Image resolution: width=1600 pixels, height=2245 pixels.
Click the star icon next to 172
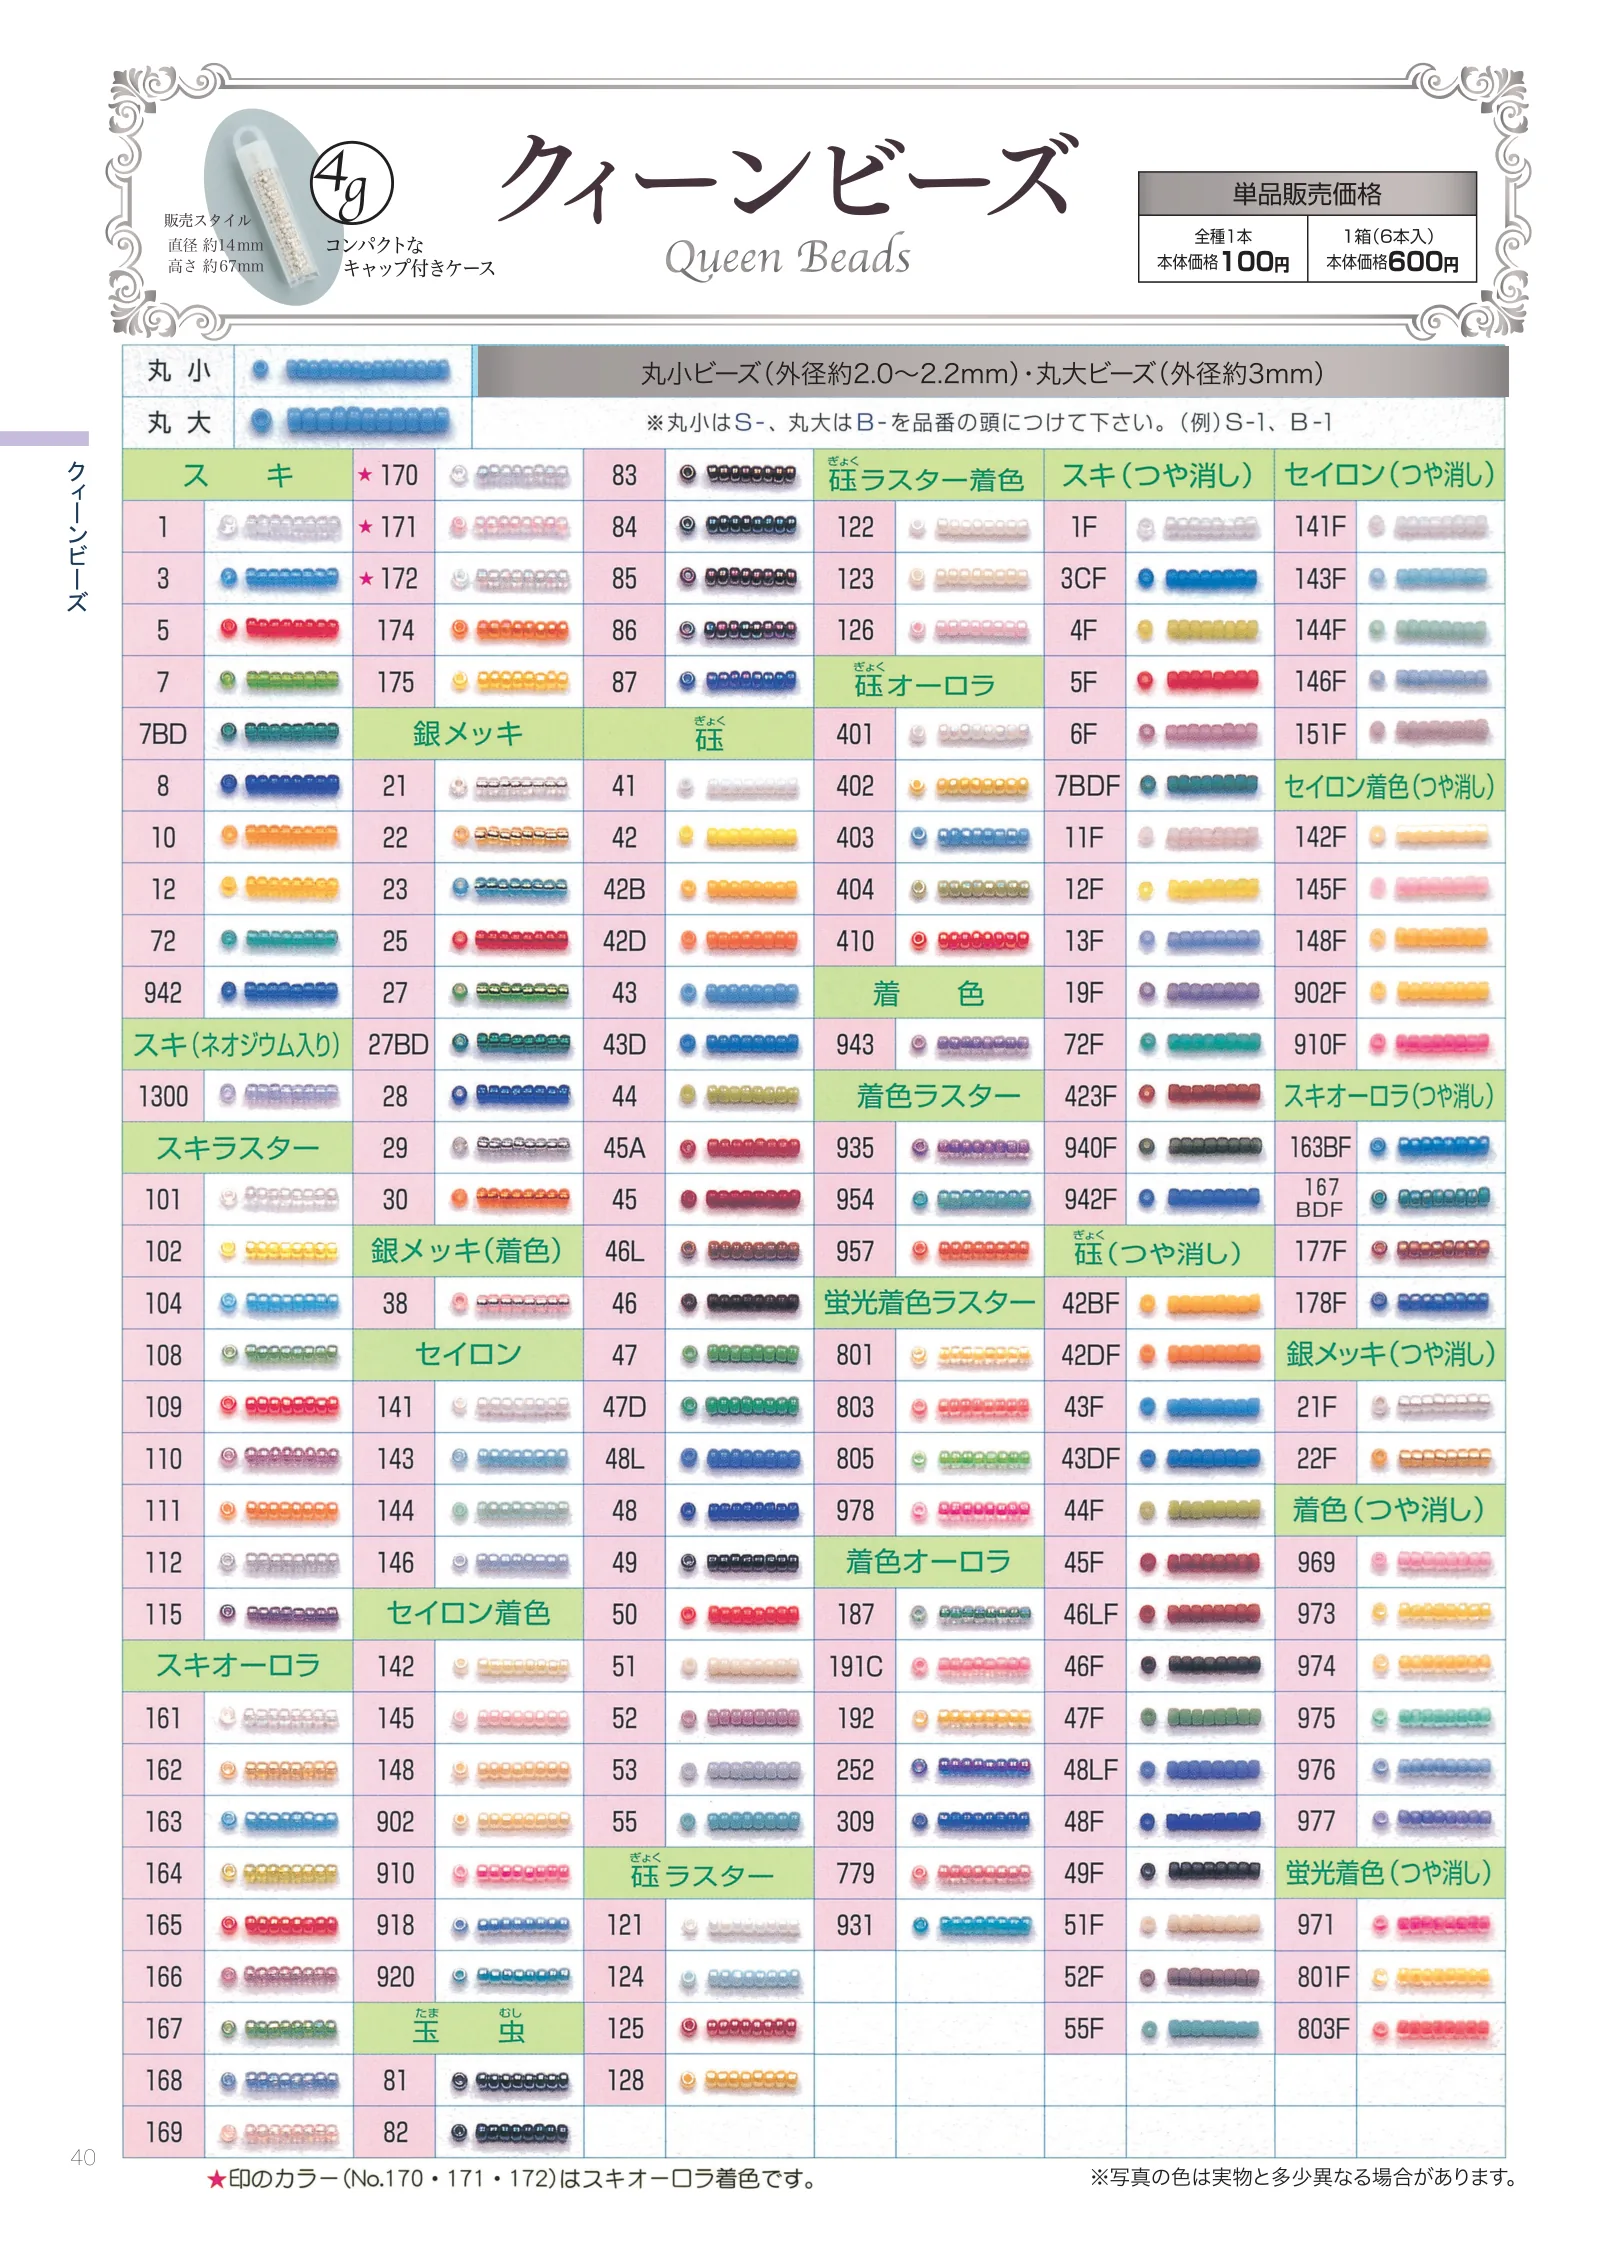click(x=365, y=579)
